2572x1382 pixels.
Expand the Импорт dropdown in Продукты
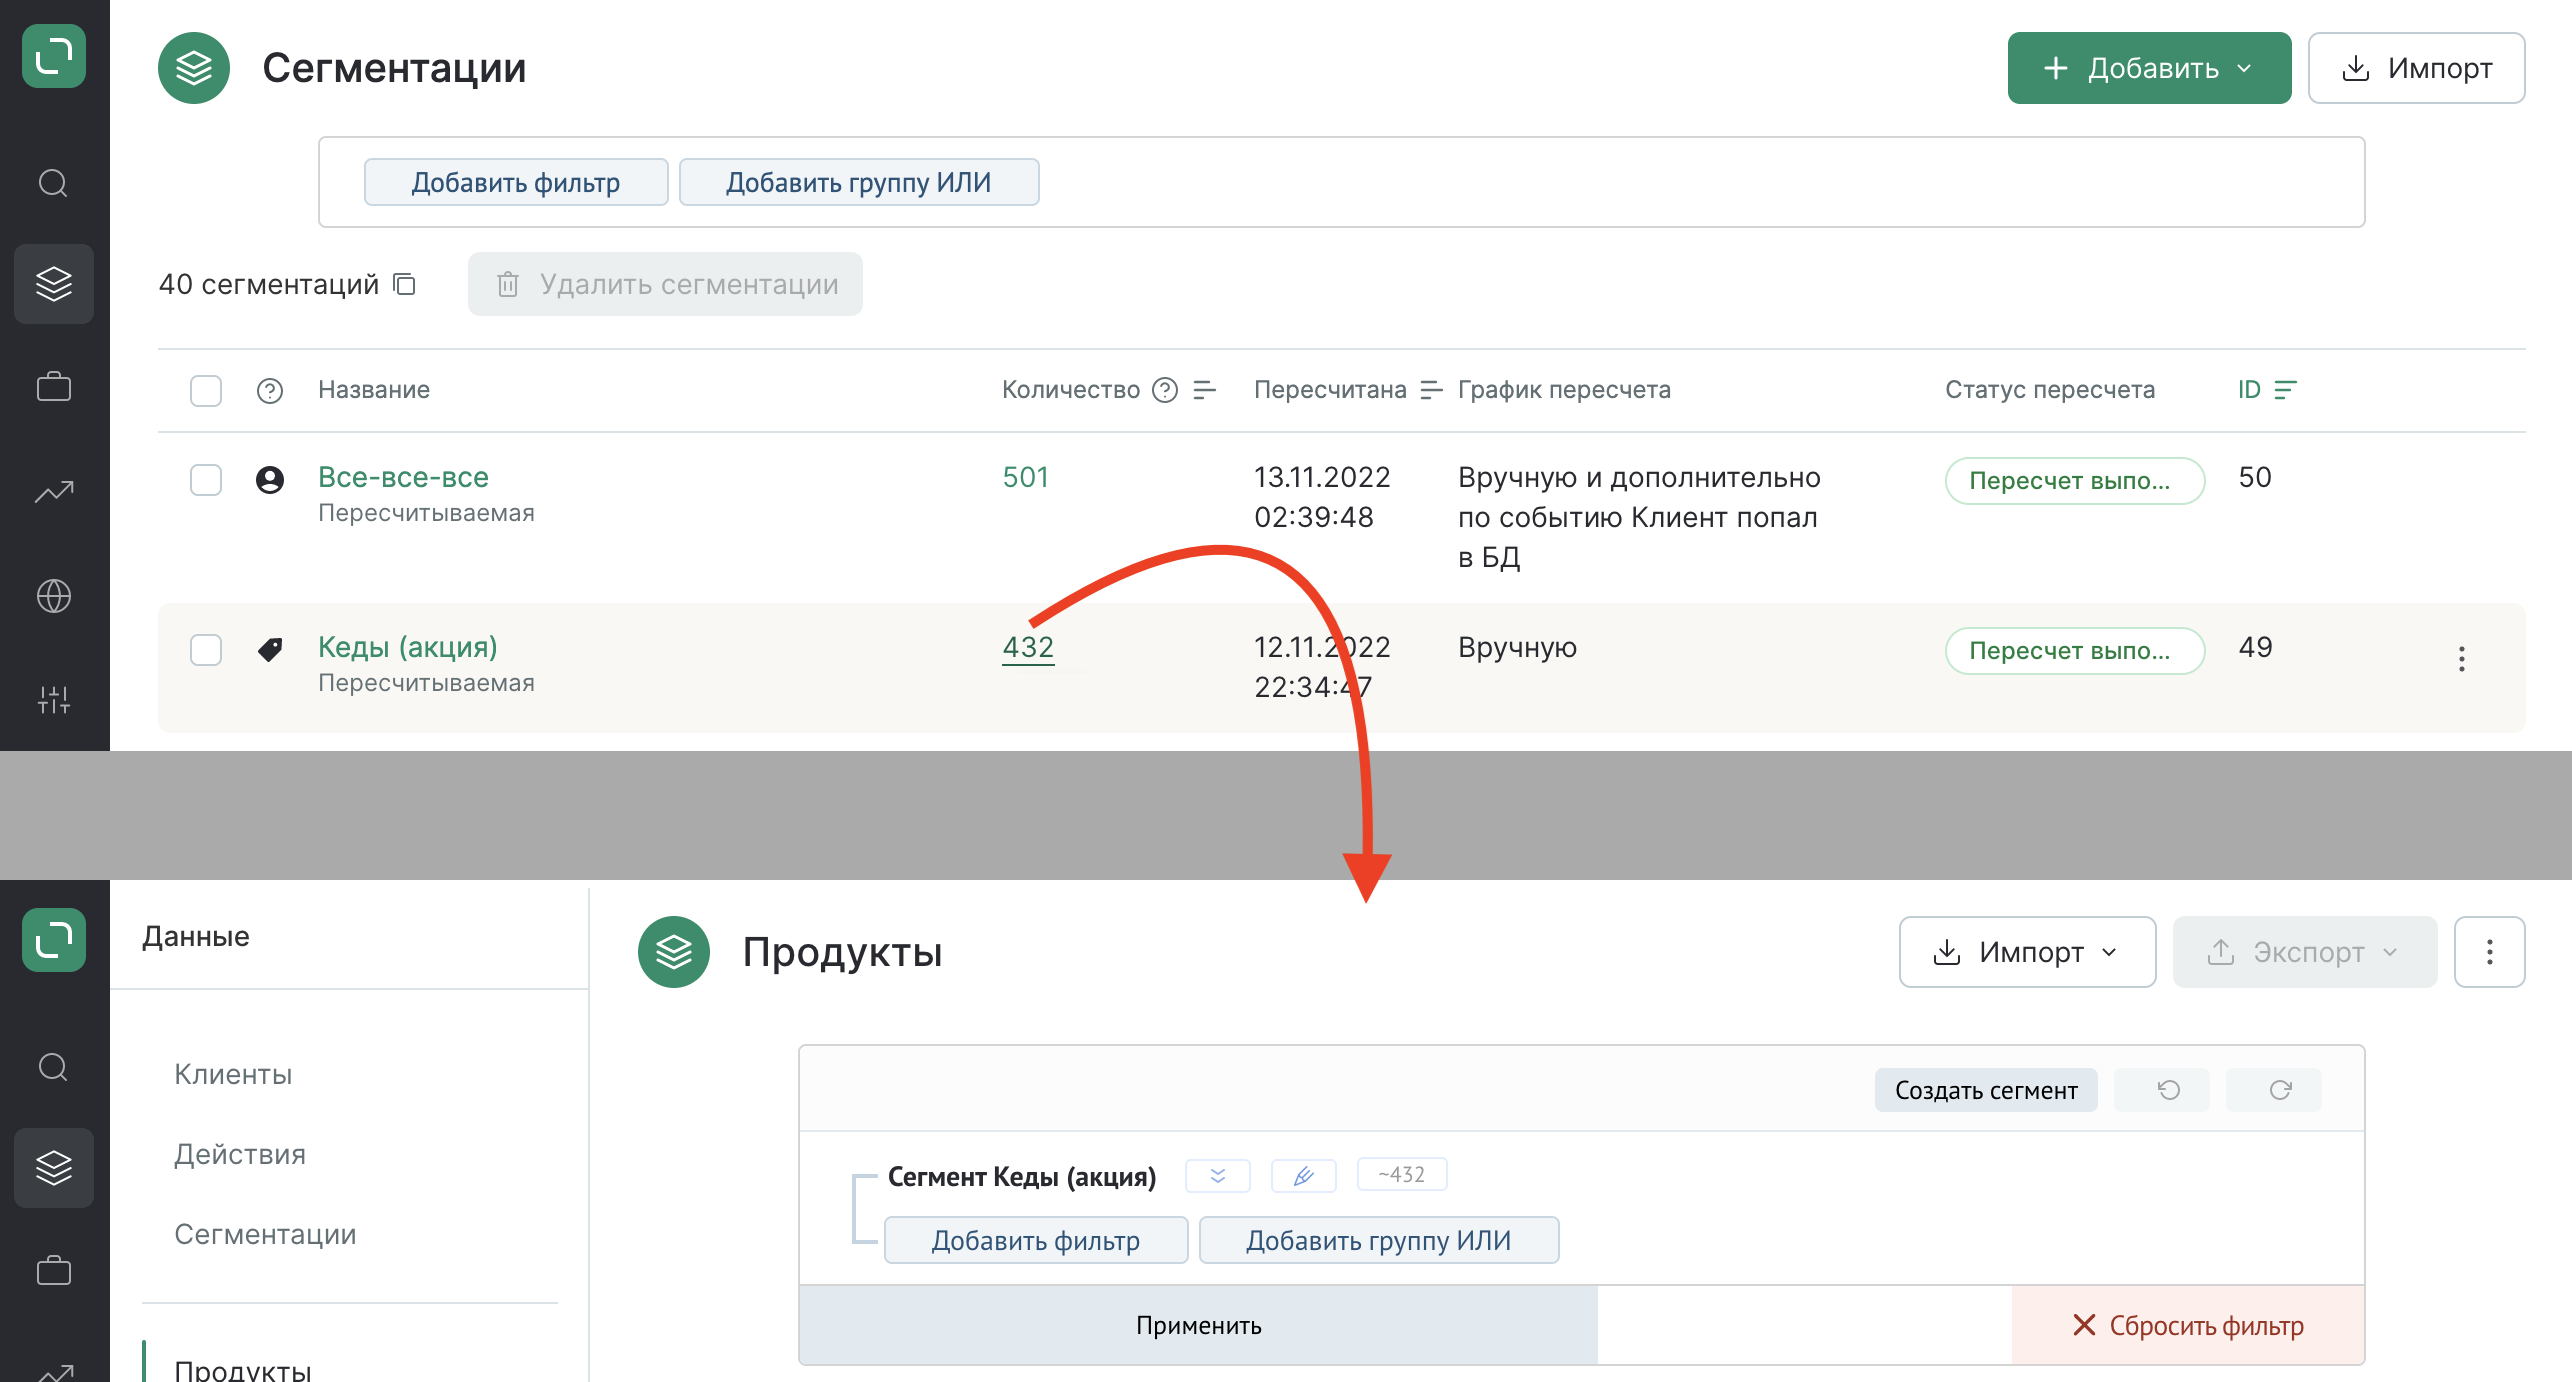click(2027, 952)
